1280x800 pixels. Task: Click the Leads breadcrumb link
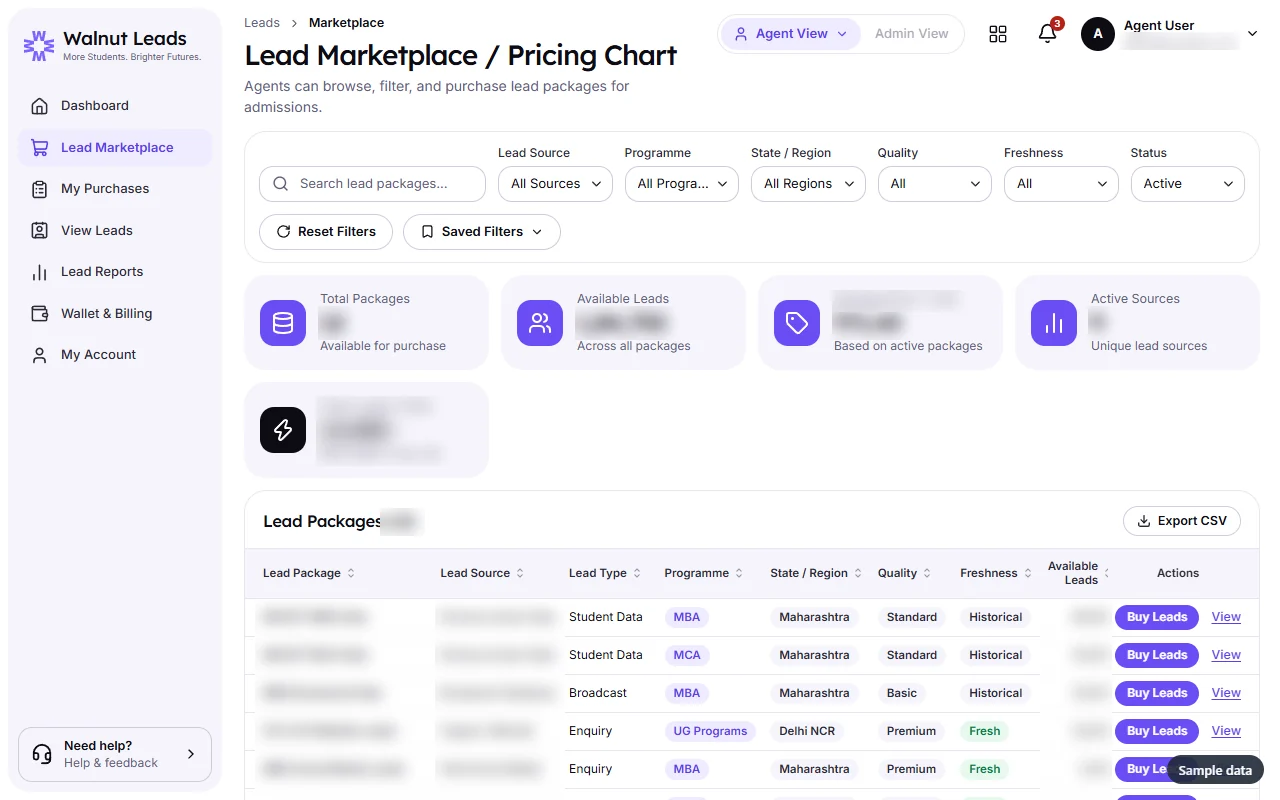tap(262, 23)
